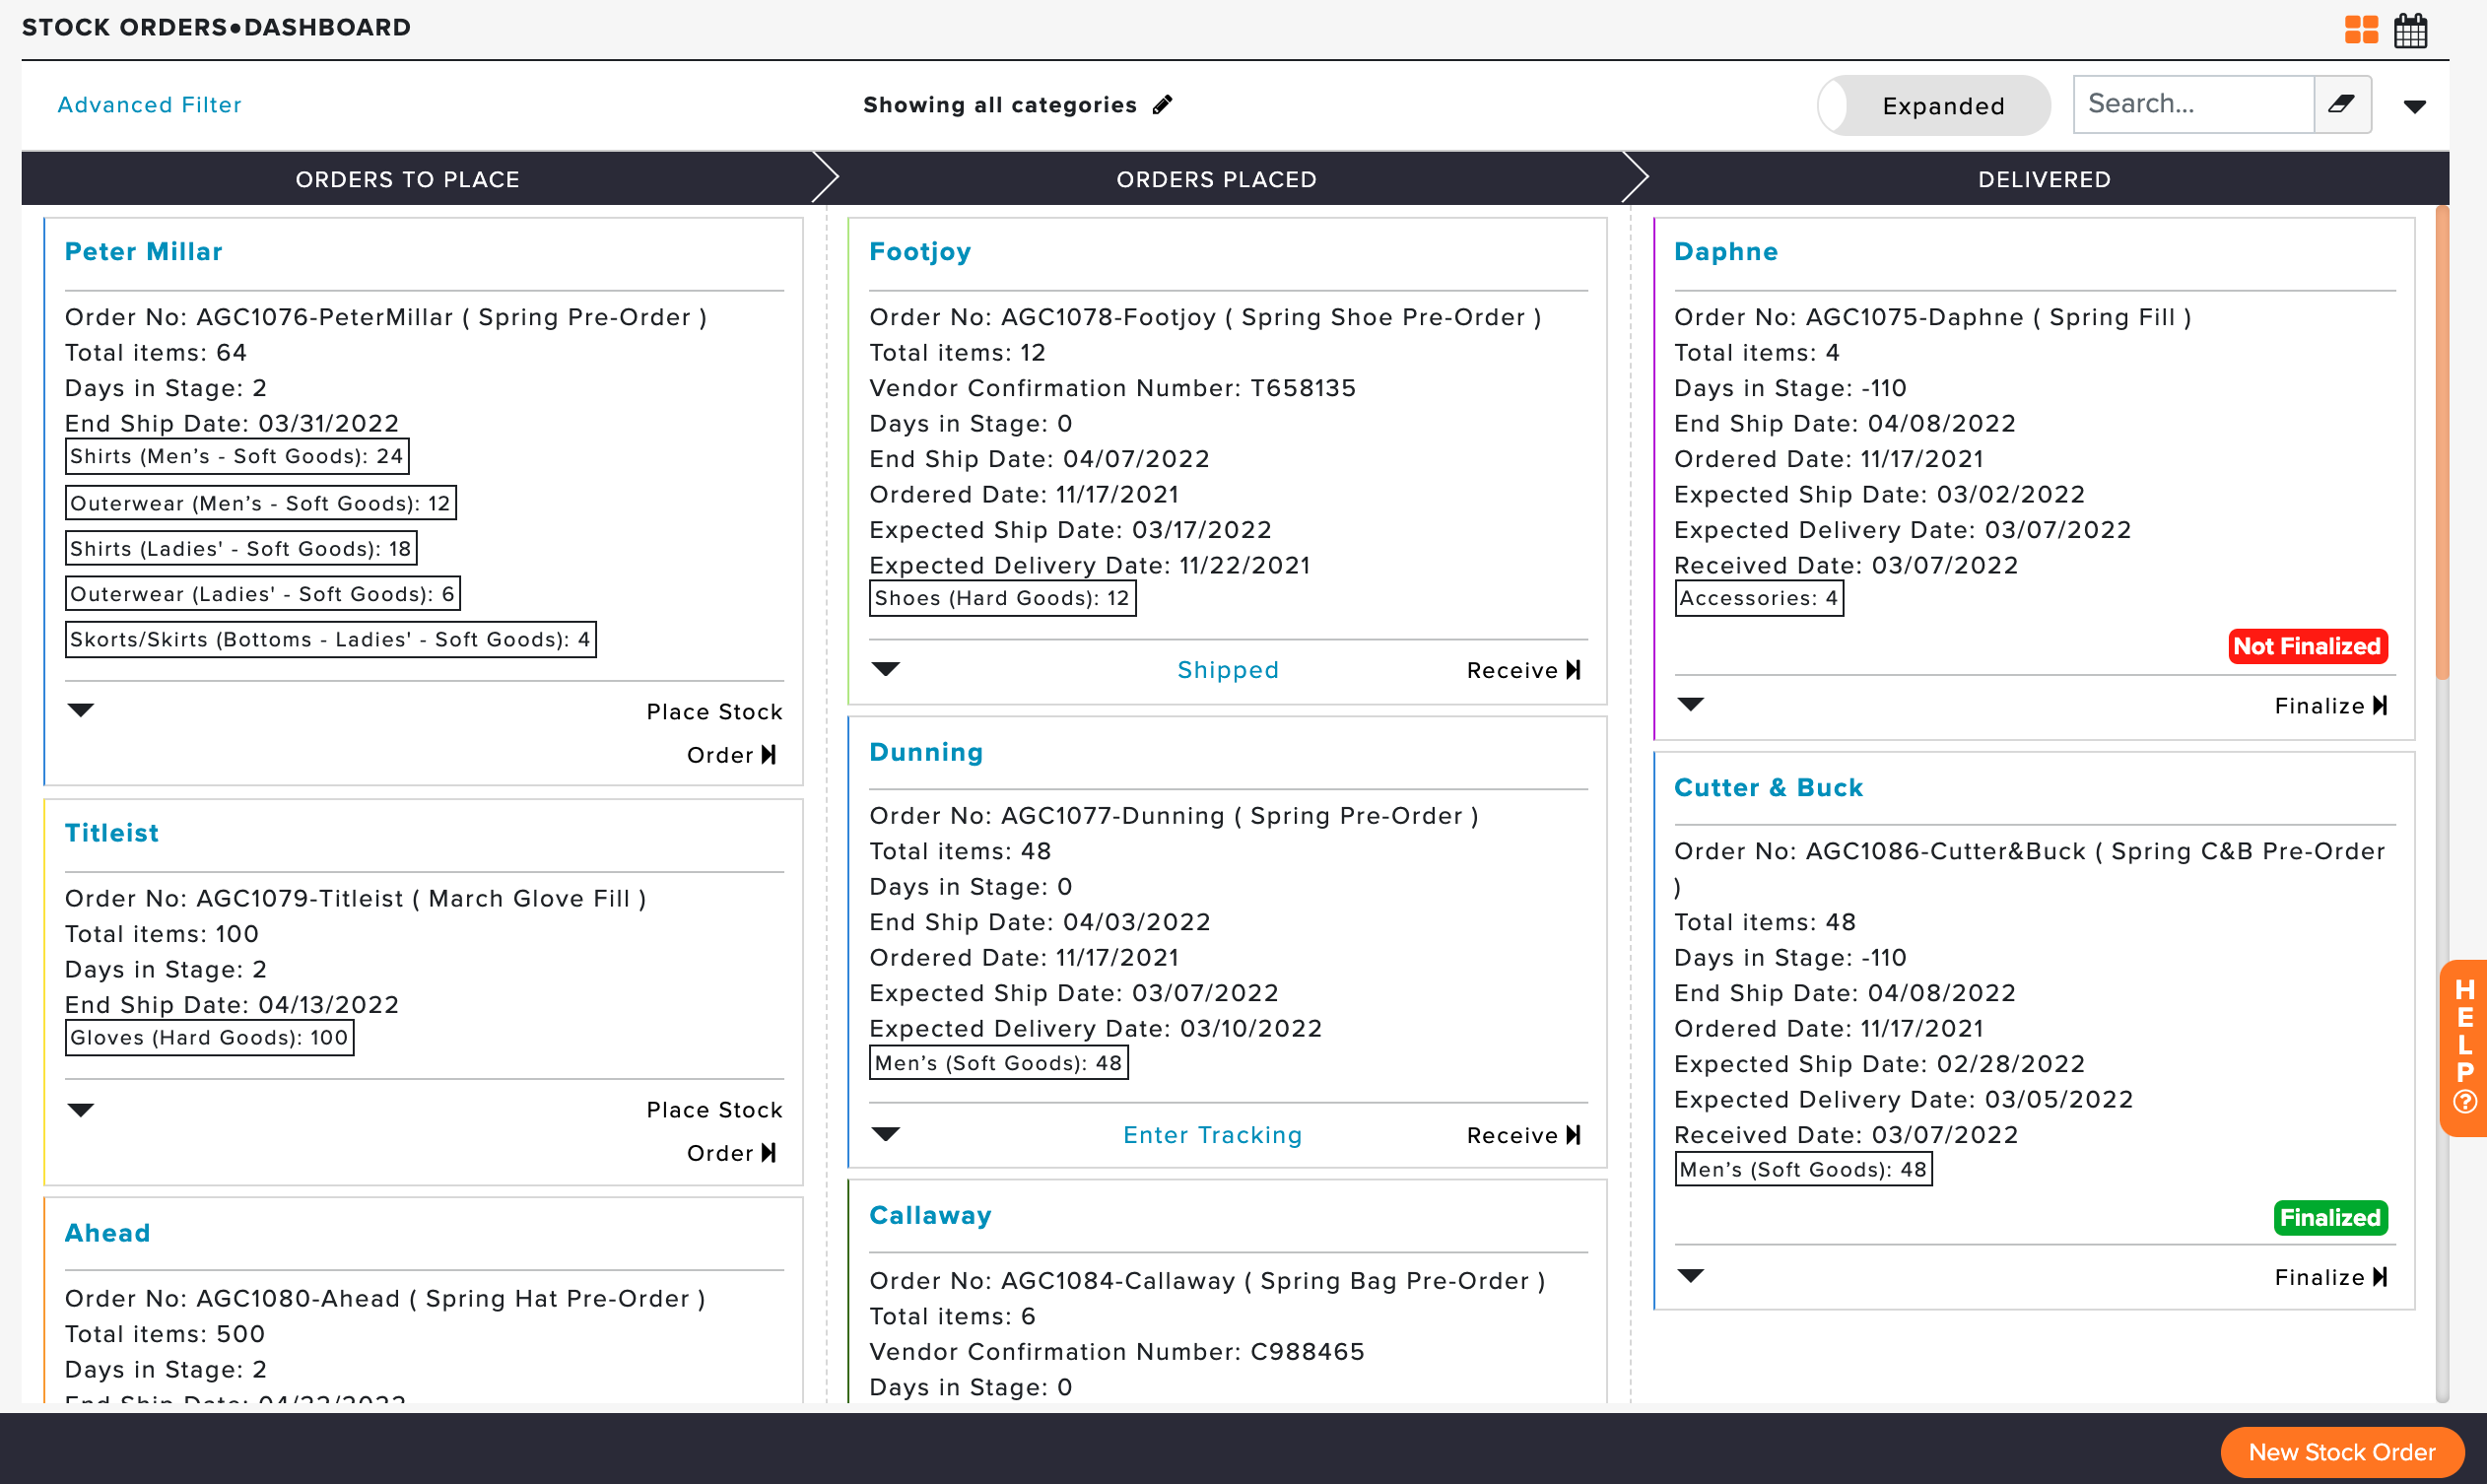Screen dimensions: 2487x1484
Task: Open the Dunning vendor title
Action: (926, 752)
